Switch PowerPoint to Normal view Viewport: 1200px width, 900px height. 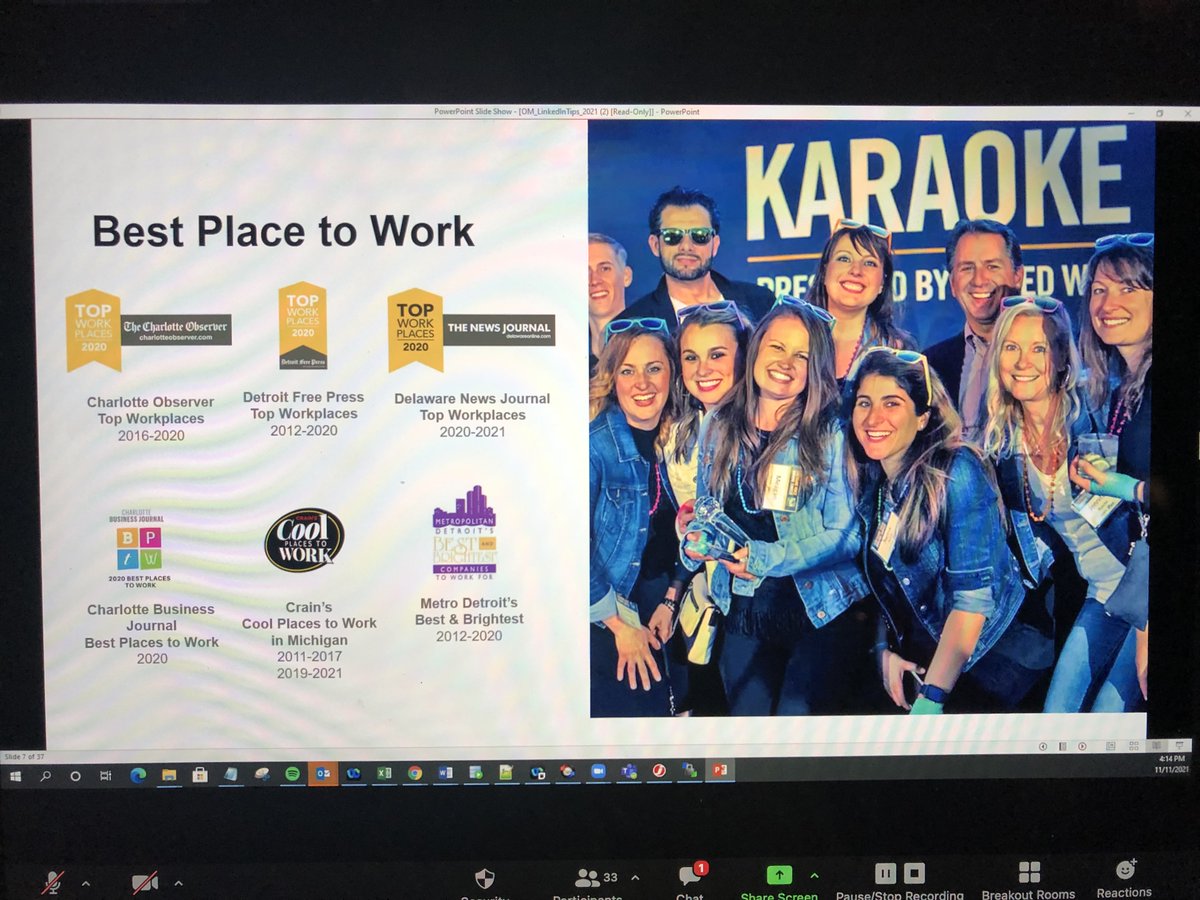1111,747
